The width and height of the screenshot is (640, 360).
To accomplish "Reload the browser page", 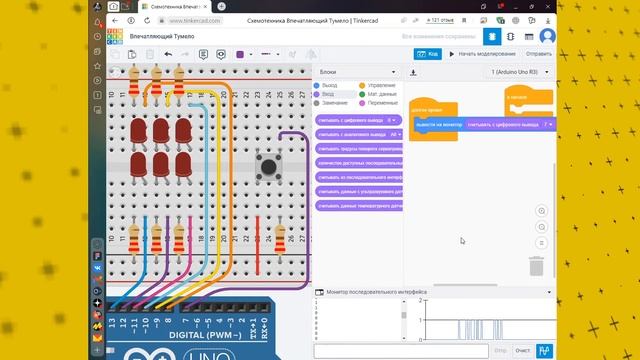I will click(147, 20).
